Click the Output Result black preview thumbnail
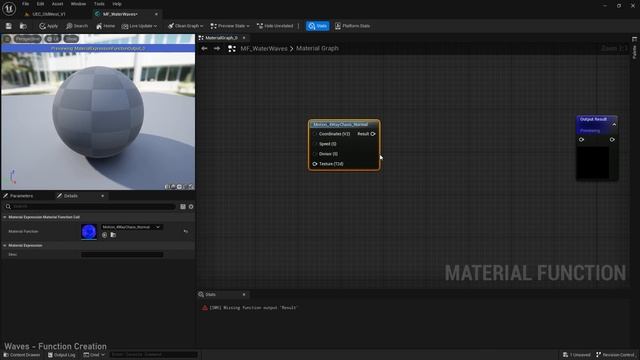The image size is (640, 360). (x=593, y=162)
